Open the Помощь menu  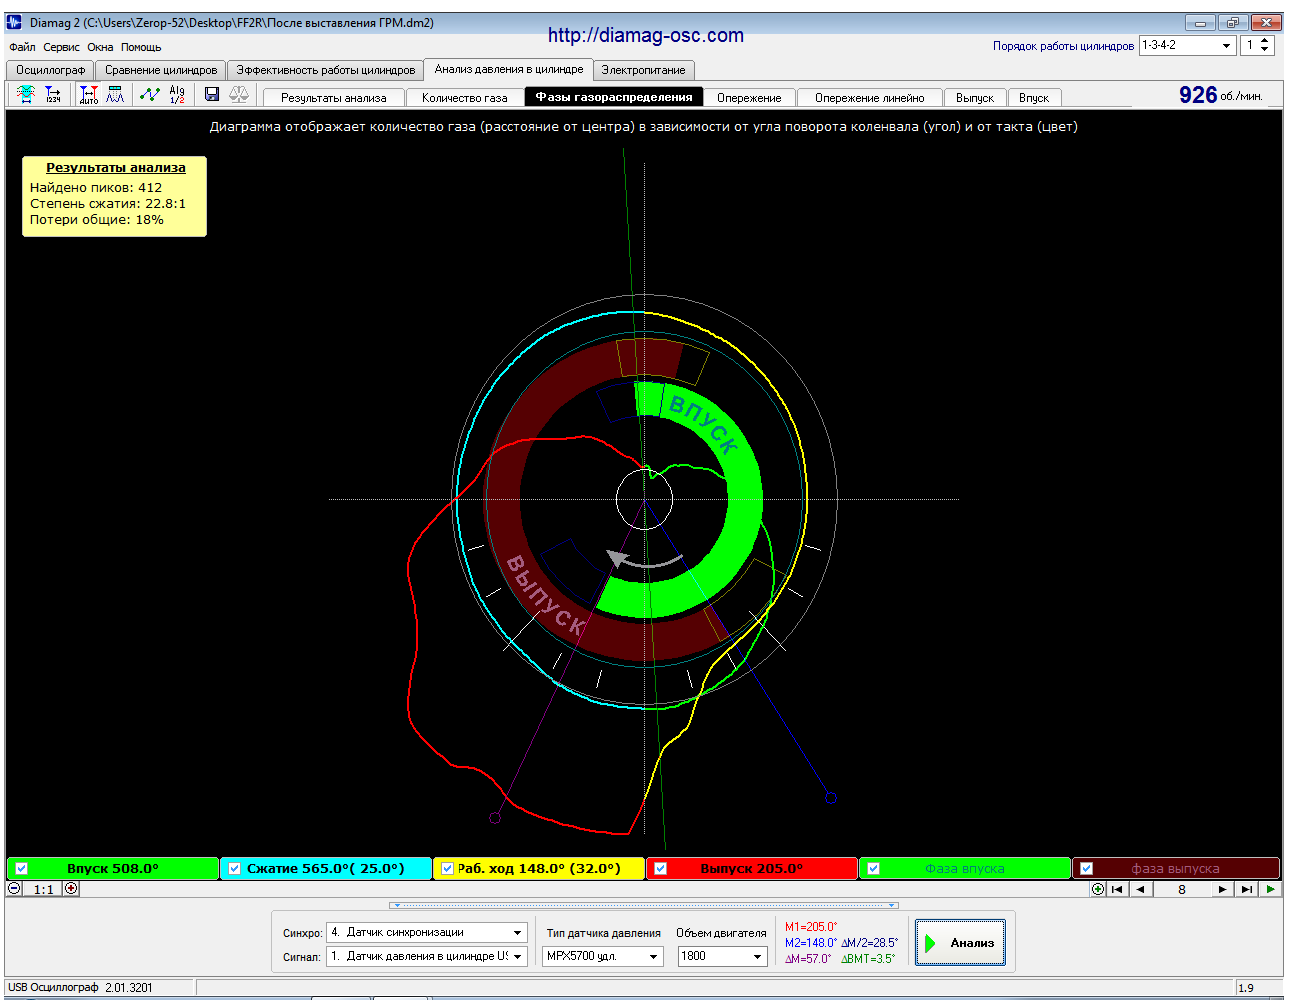click(141, 47)
